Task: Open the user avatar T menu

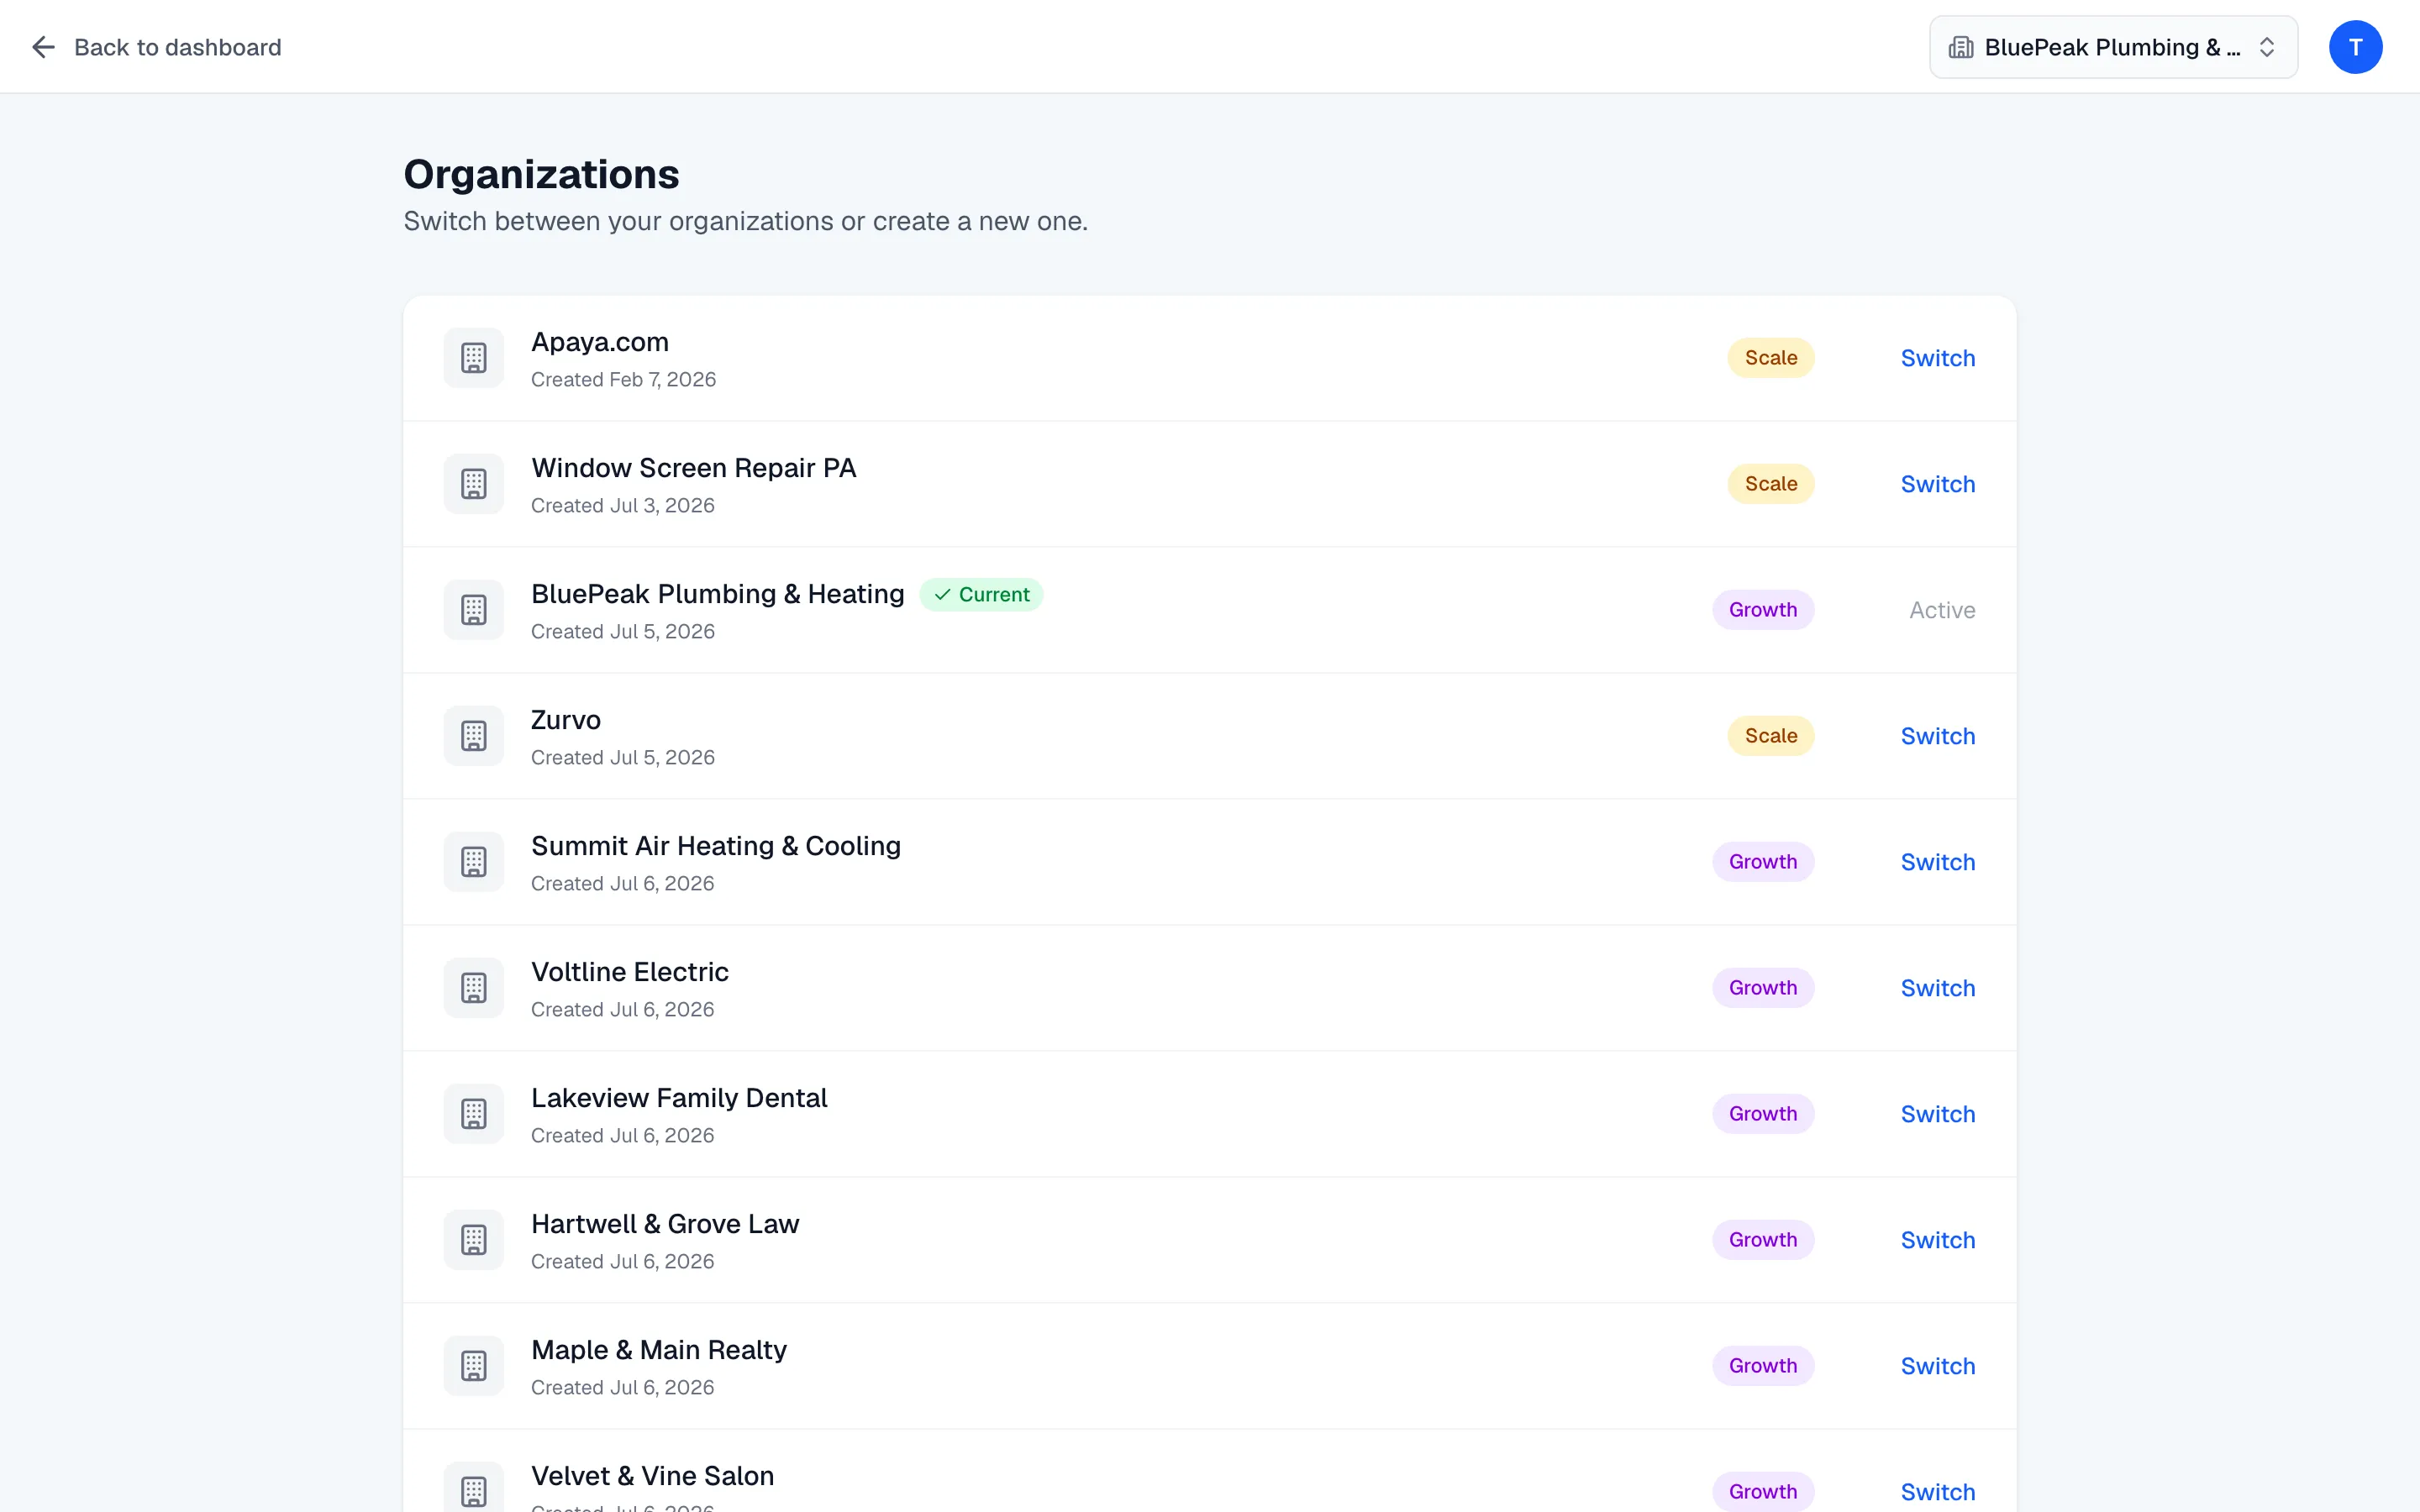Action: pos(2355,47)
